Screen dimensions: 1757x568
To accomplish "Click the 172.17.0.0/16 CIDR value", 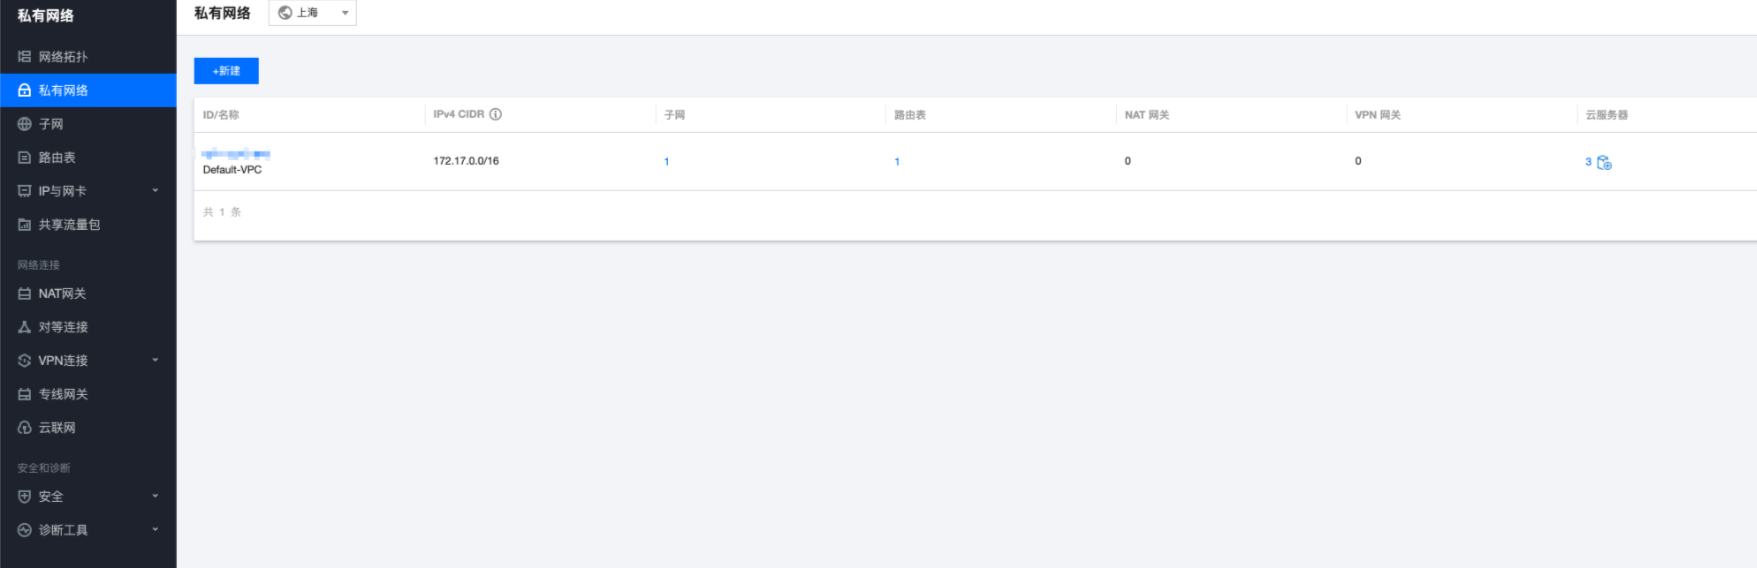I will pos(466,161).
